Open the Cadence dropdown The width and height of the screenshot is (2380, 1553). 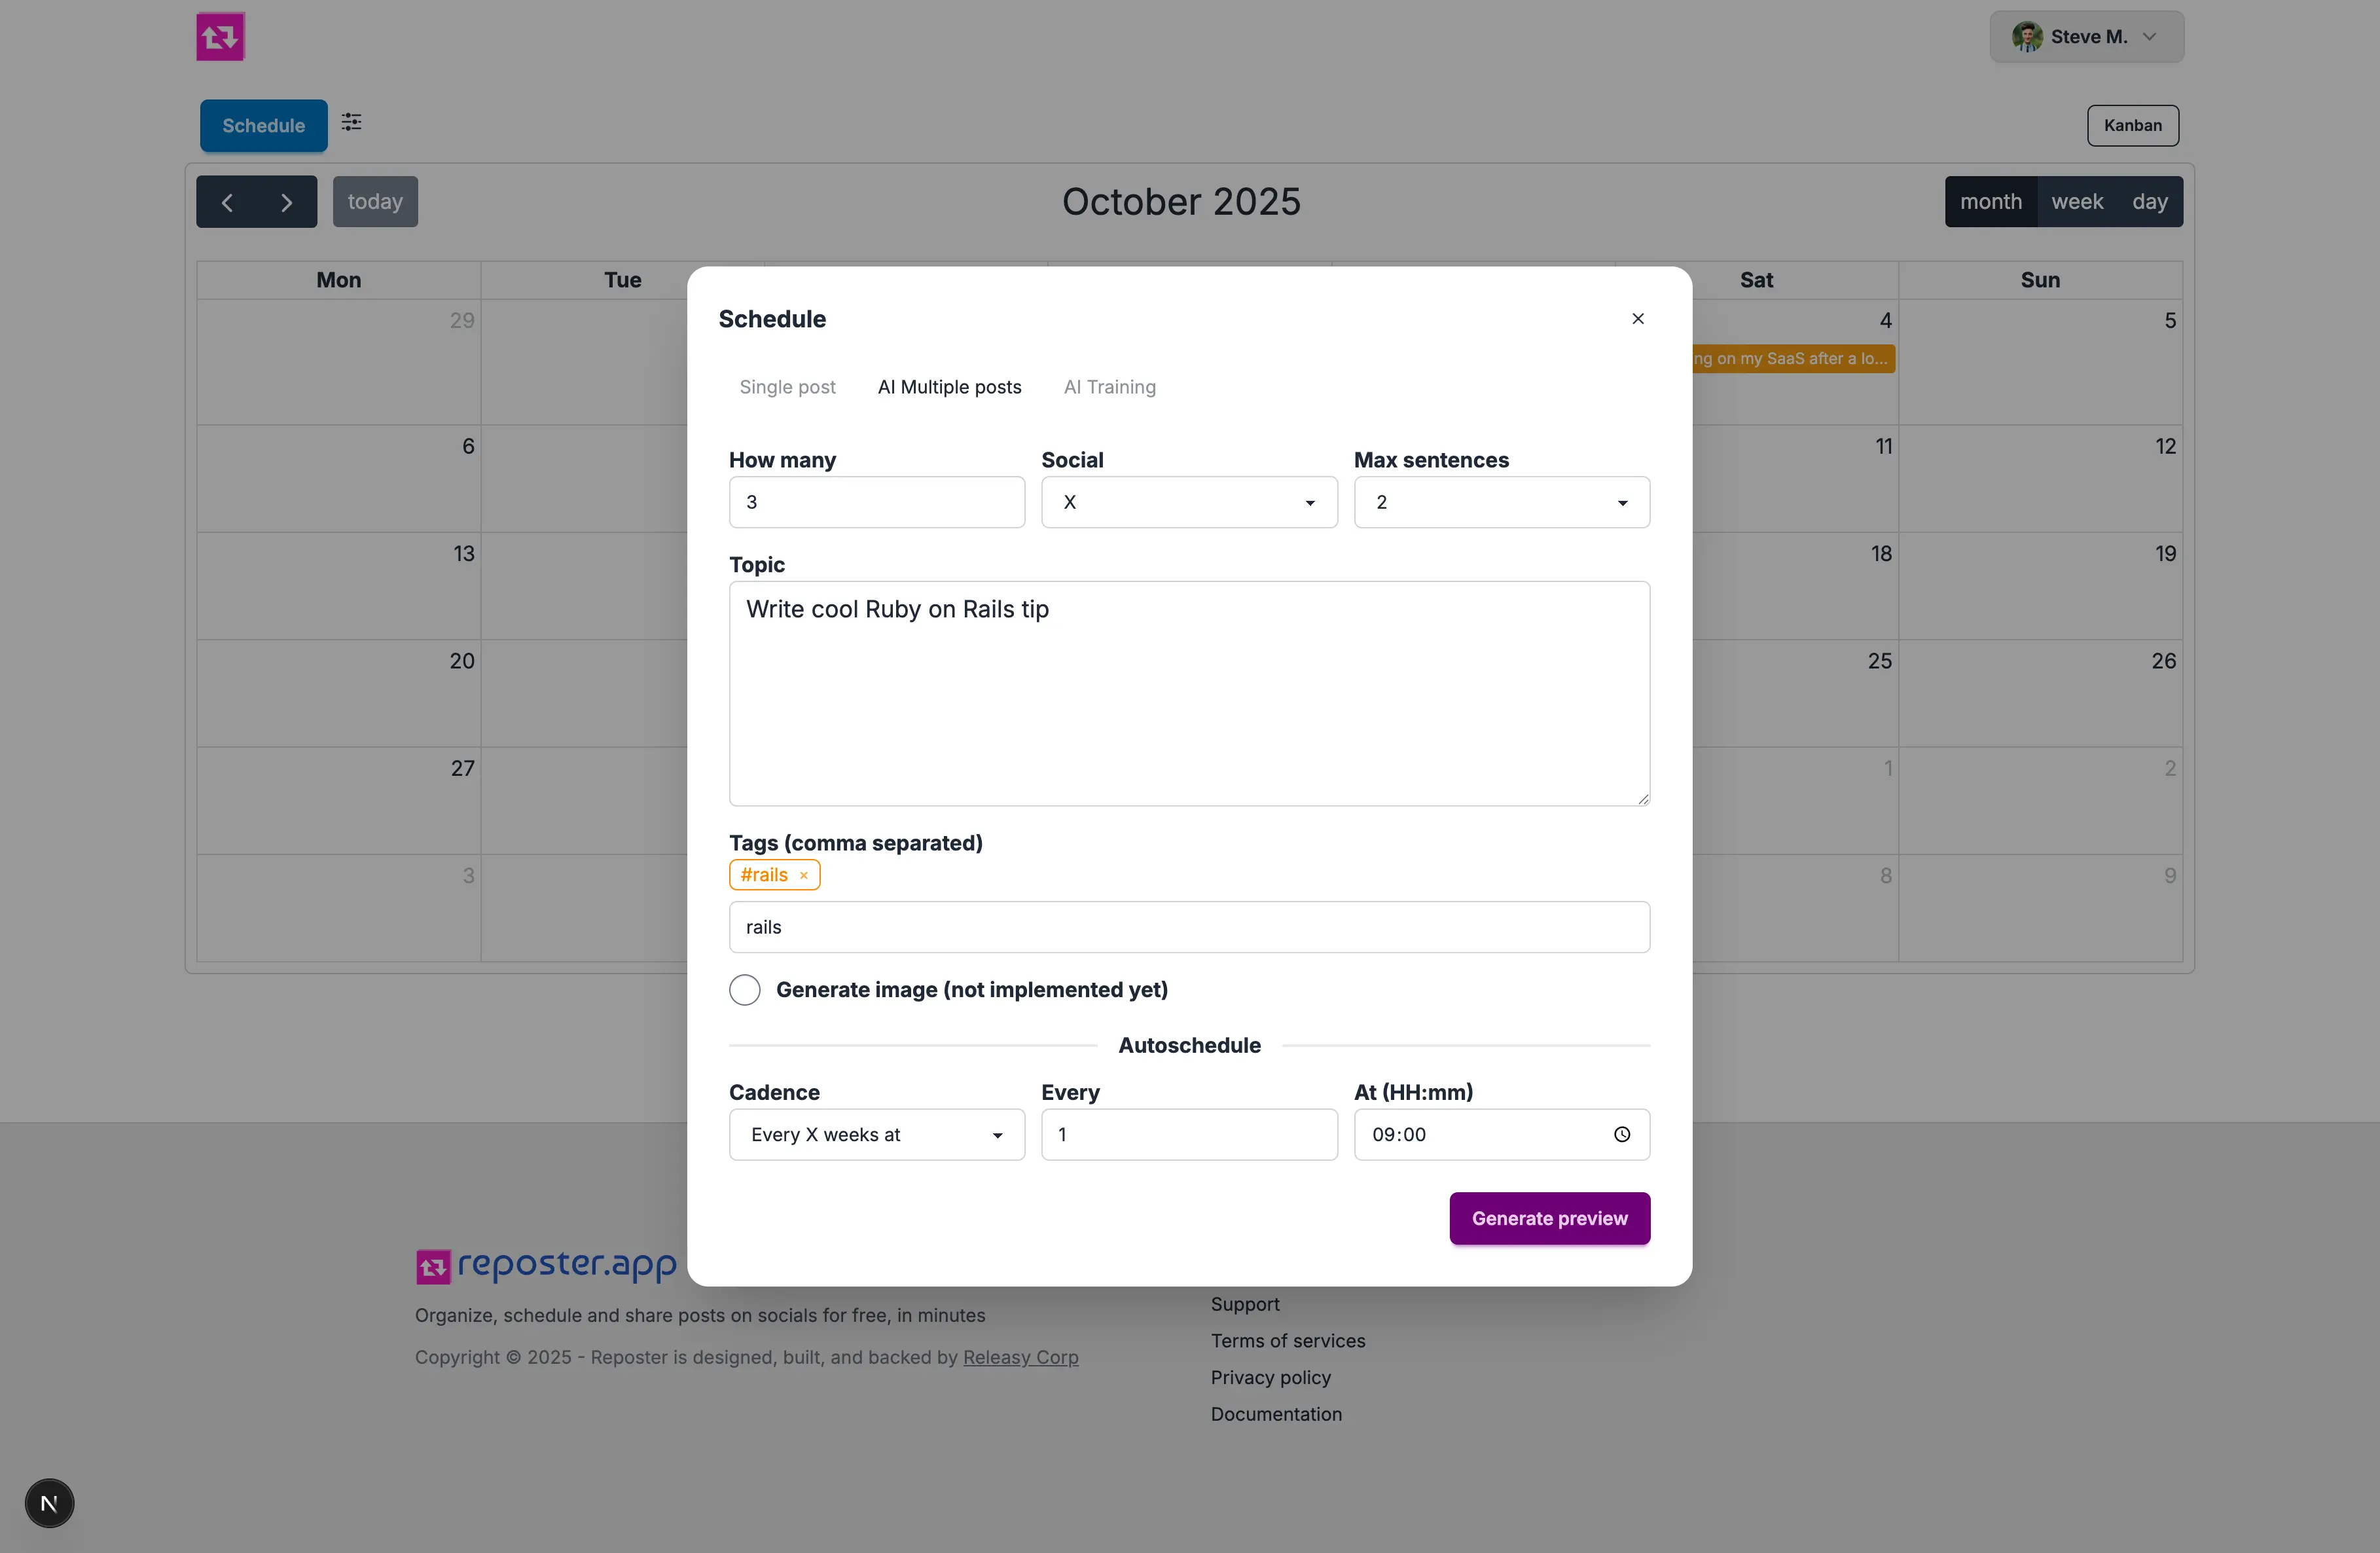tap(876, 1134)
